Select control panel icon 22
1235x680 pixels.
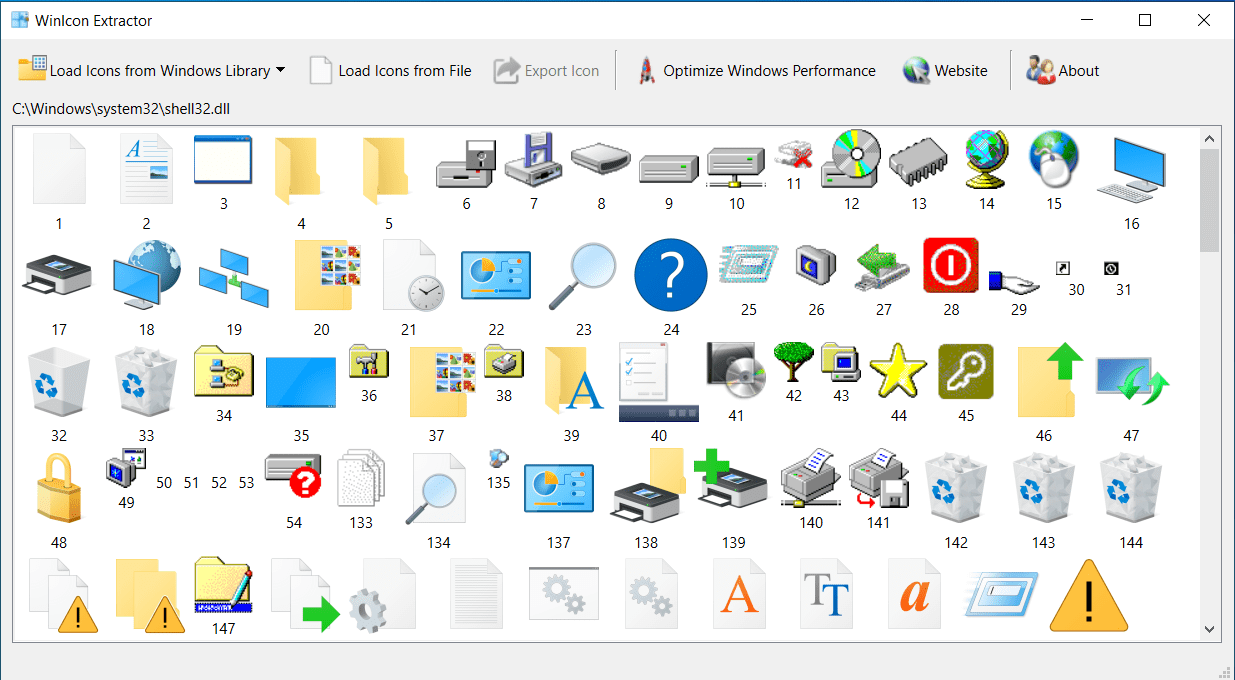click(496, 275)
